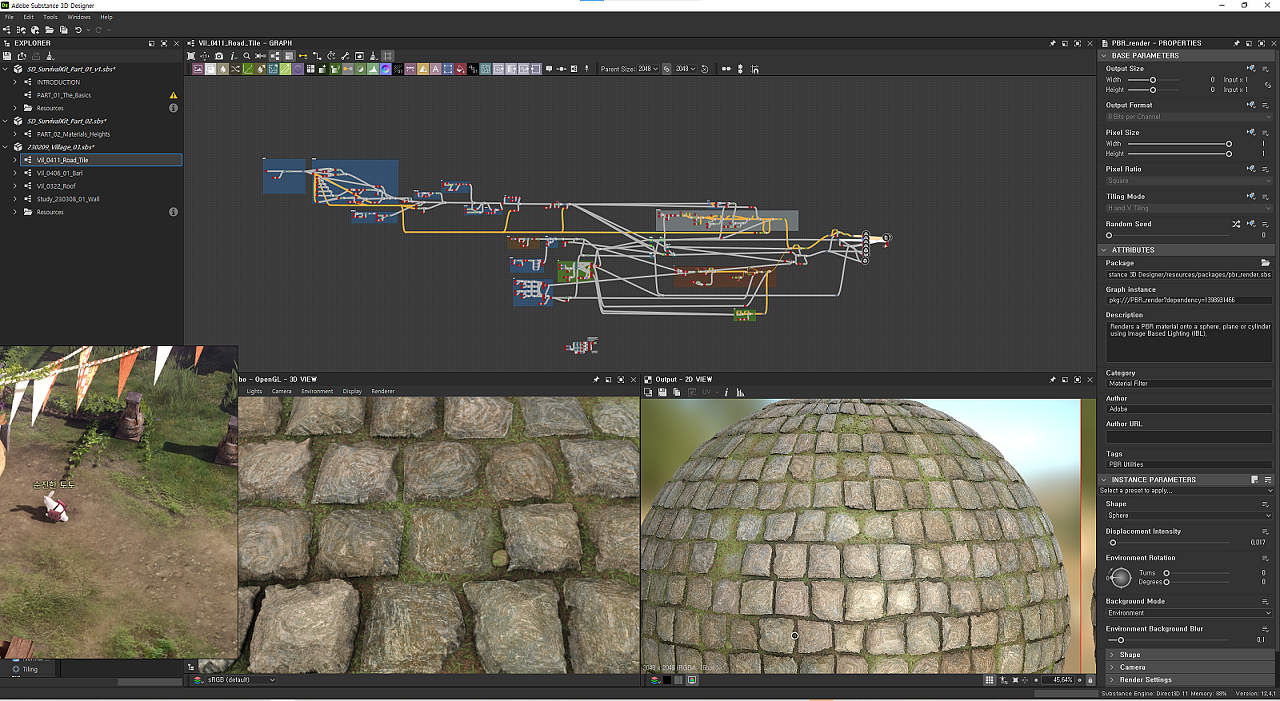Click the fit-to-view icon in 2D view footer
The width and height of the screenshot is (1280, 701).
[x=1016, y=680]
